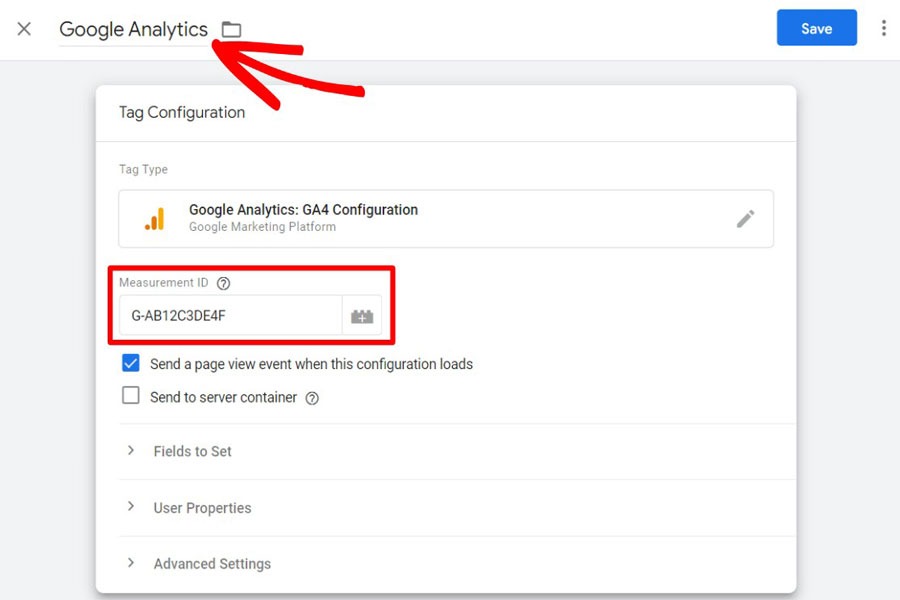Click the Send a page view event label text
Image resolution: width=900 pixels, height=600 pixels.
pos(311,365)
